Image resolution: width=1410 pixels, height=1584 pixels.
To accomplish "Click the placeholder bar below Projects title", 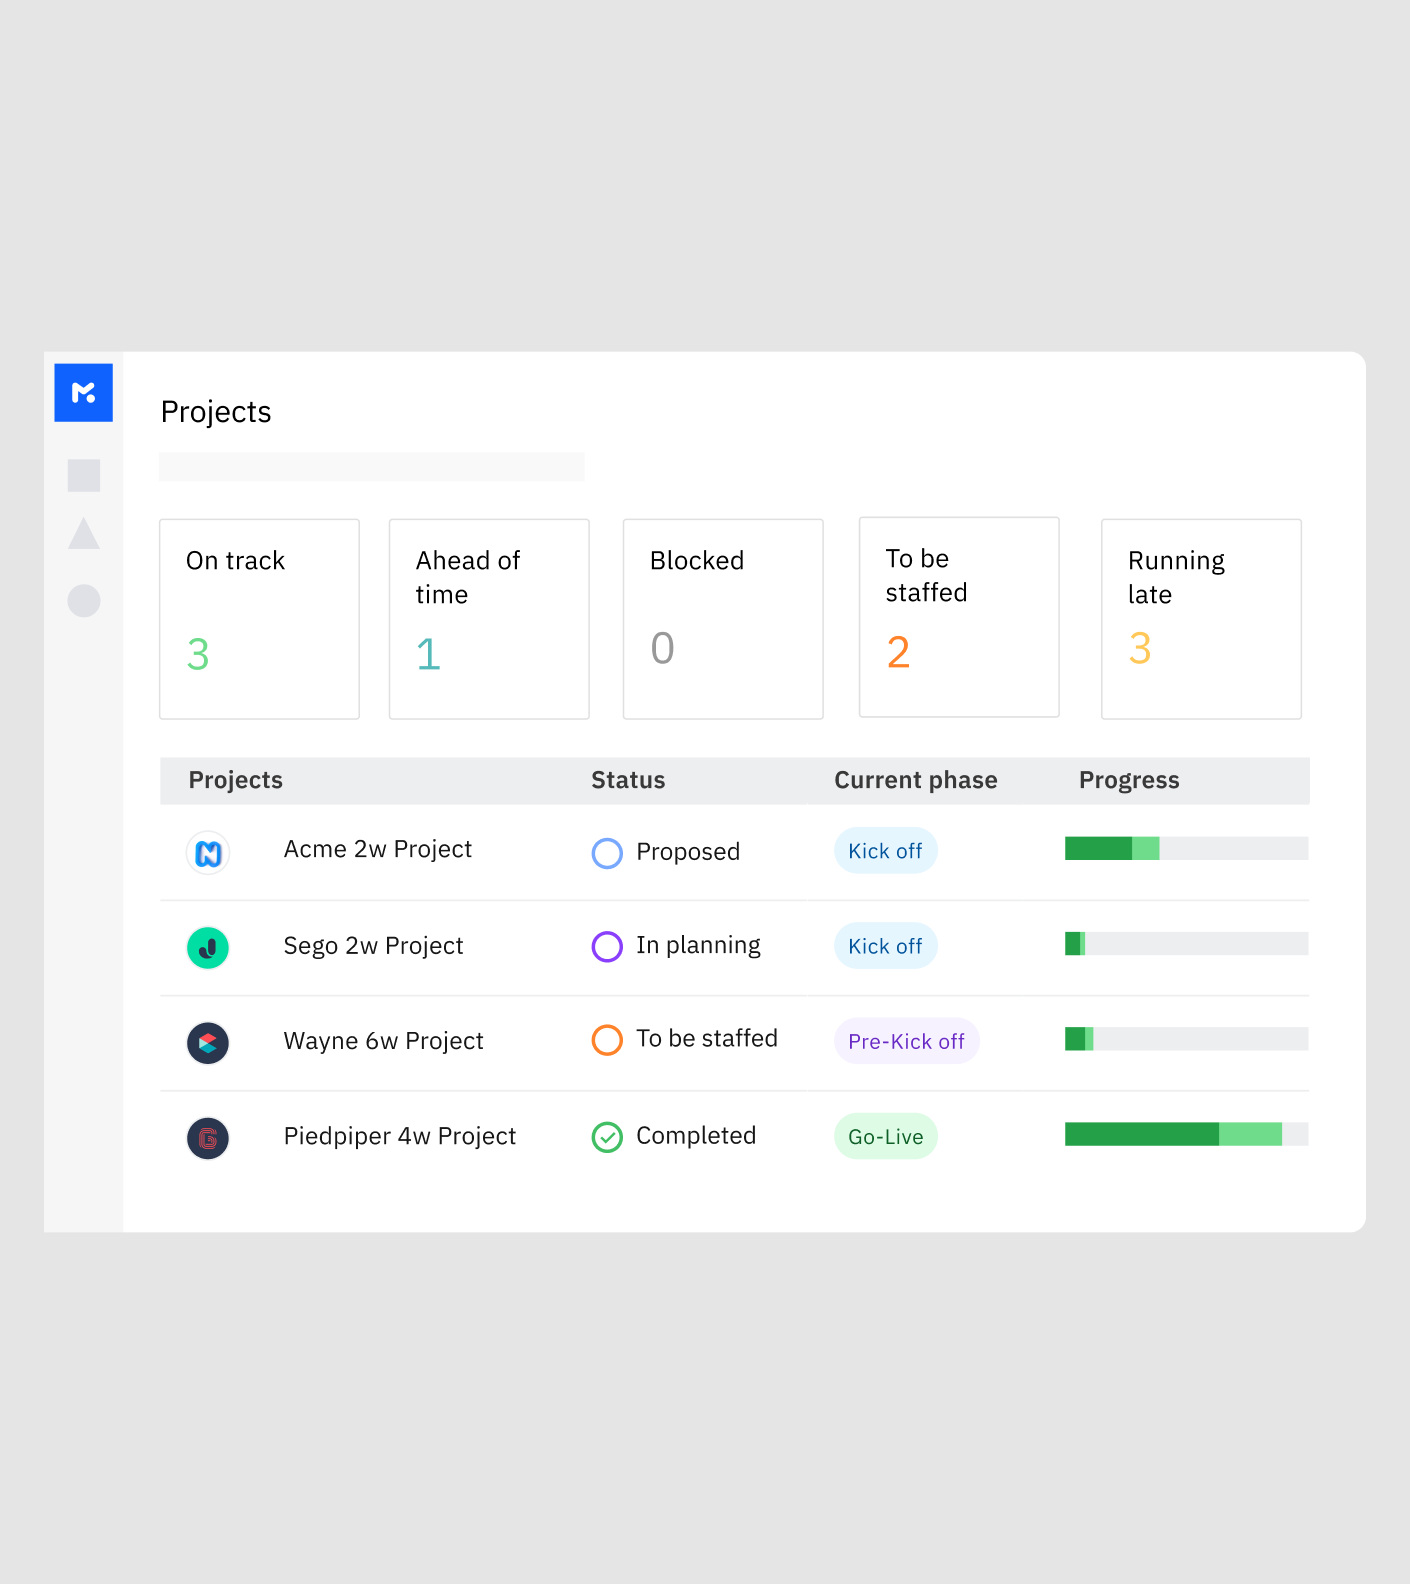I will coord(371,466).
